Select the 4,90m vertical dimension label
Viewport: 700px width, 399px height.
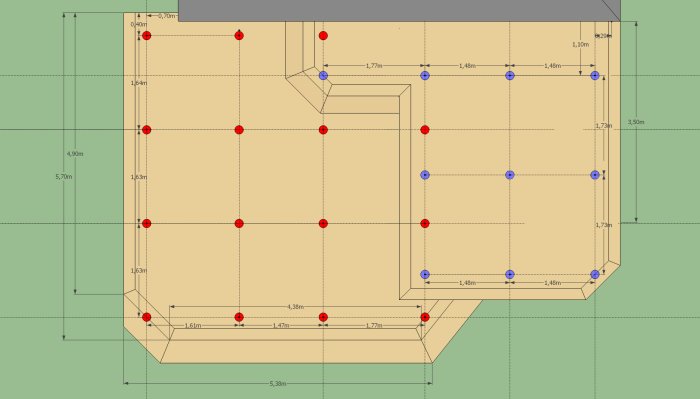coord(75,154)
